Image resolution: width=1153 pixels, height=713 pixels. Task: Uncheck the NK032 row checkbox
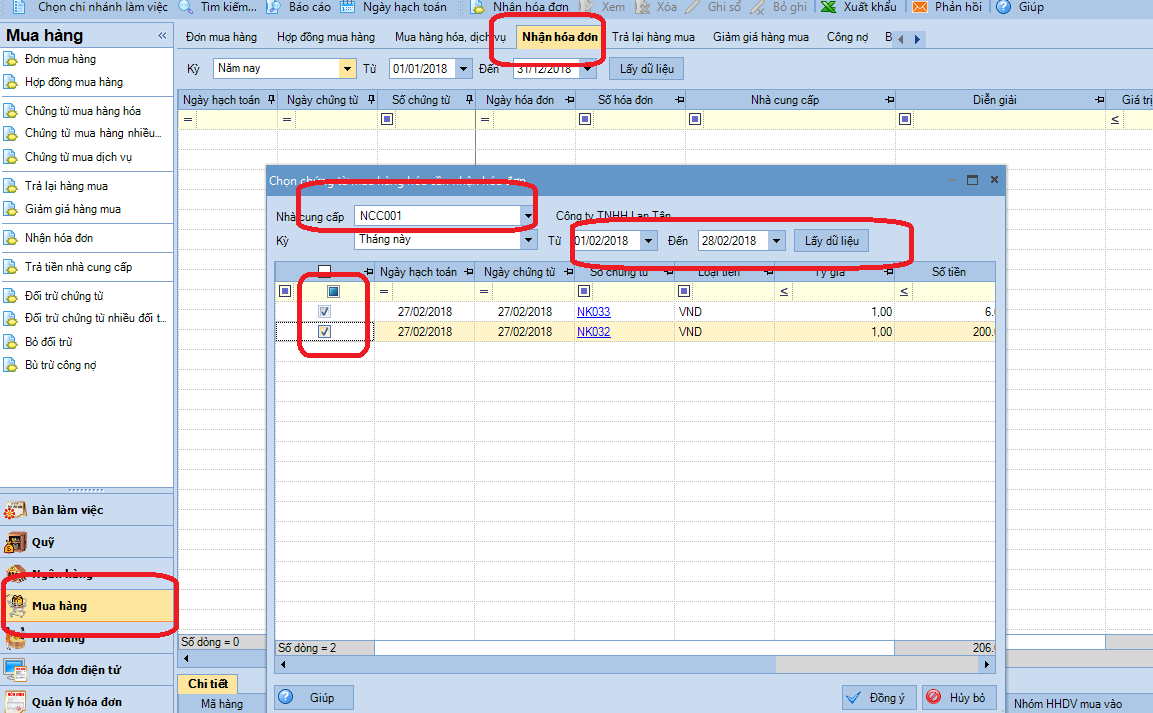(x=324, y=332)
